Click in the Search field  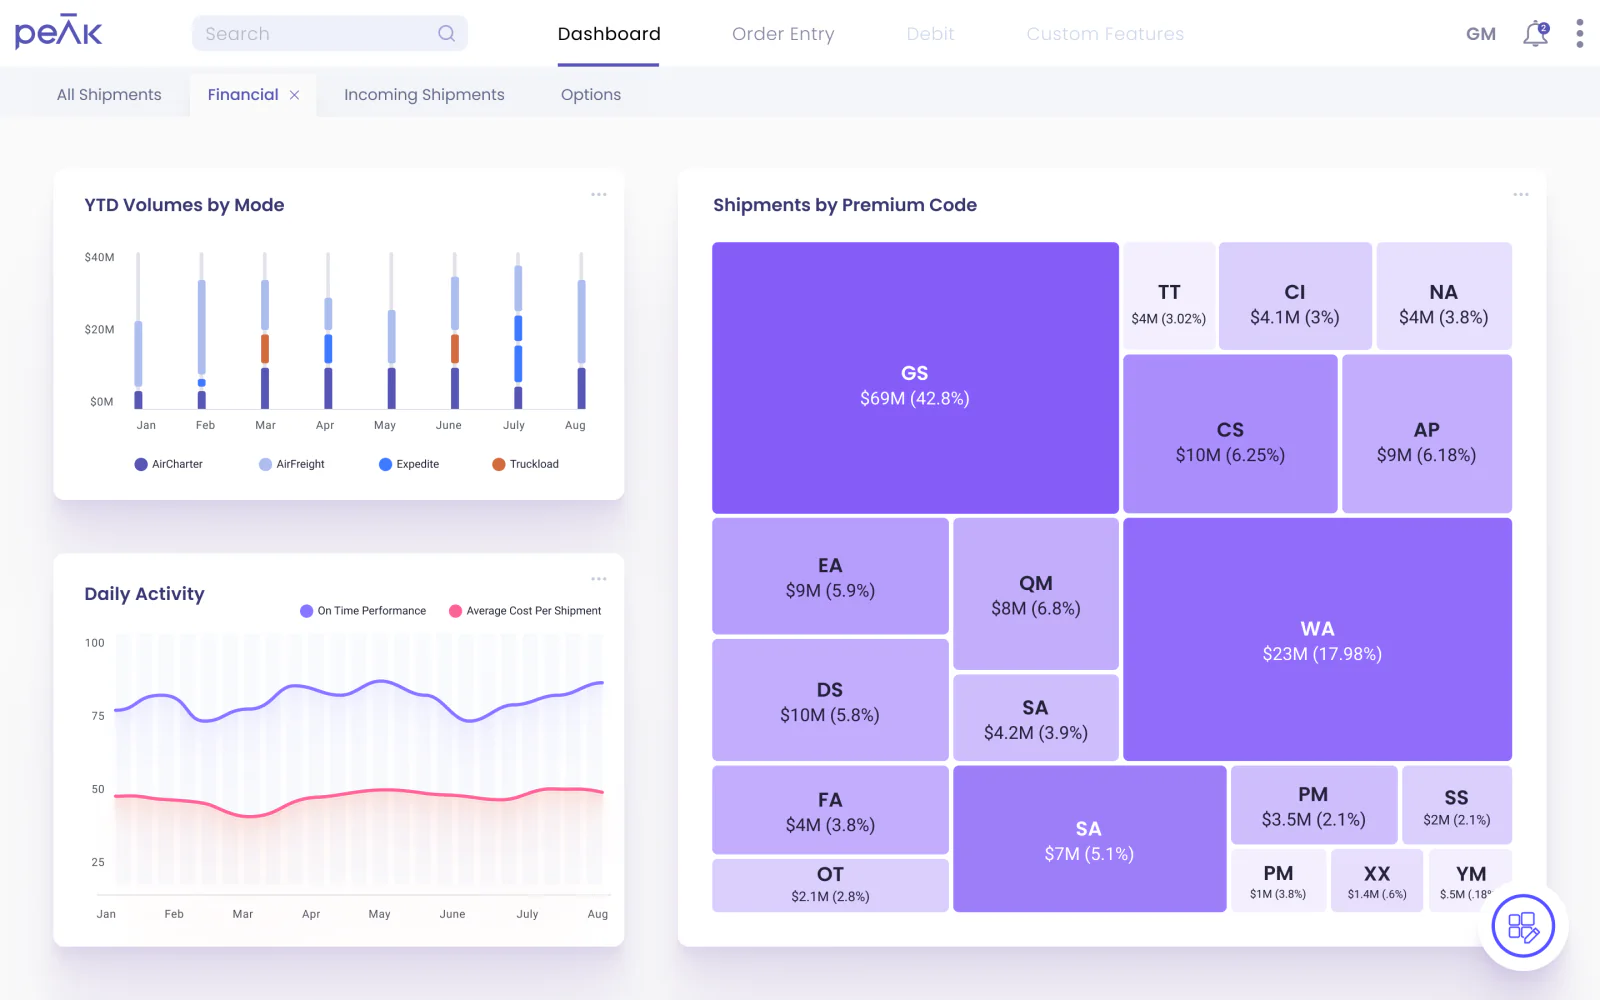pyautogui.click(x=330, y=33)
